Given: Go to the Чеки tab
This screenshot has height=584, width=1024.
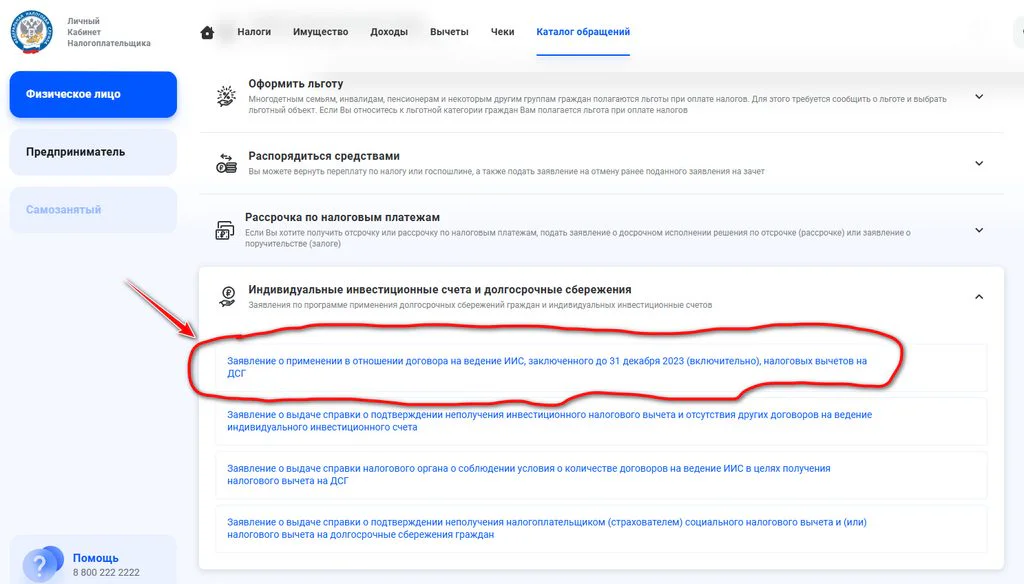Looking at the screenshot, I should (503, 31).
